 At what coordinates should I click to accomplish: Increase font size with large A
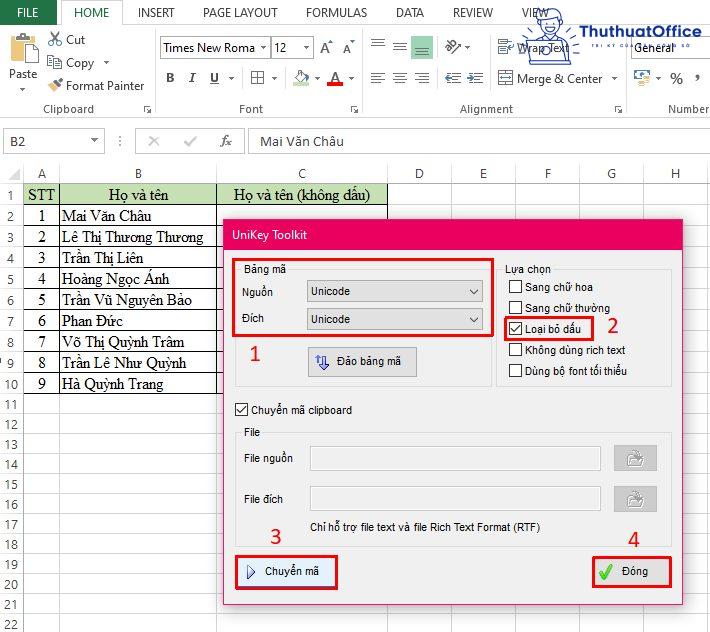coord(326,48)
